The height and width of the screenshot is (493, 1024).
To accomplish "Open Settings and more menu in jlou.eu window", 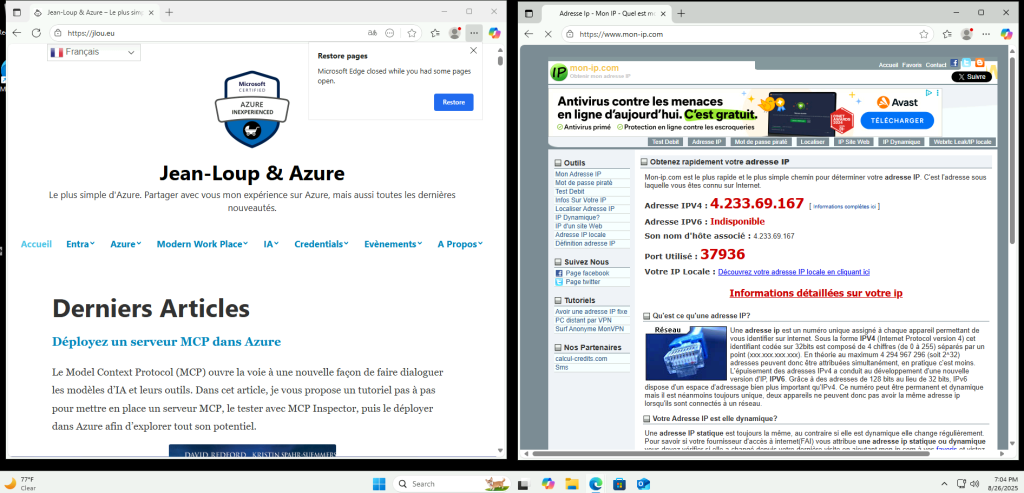I will point(475,33).
